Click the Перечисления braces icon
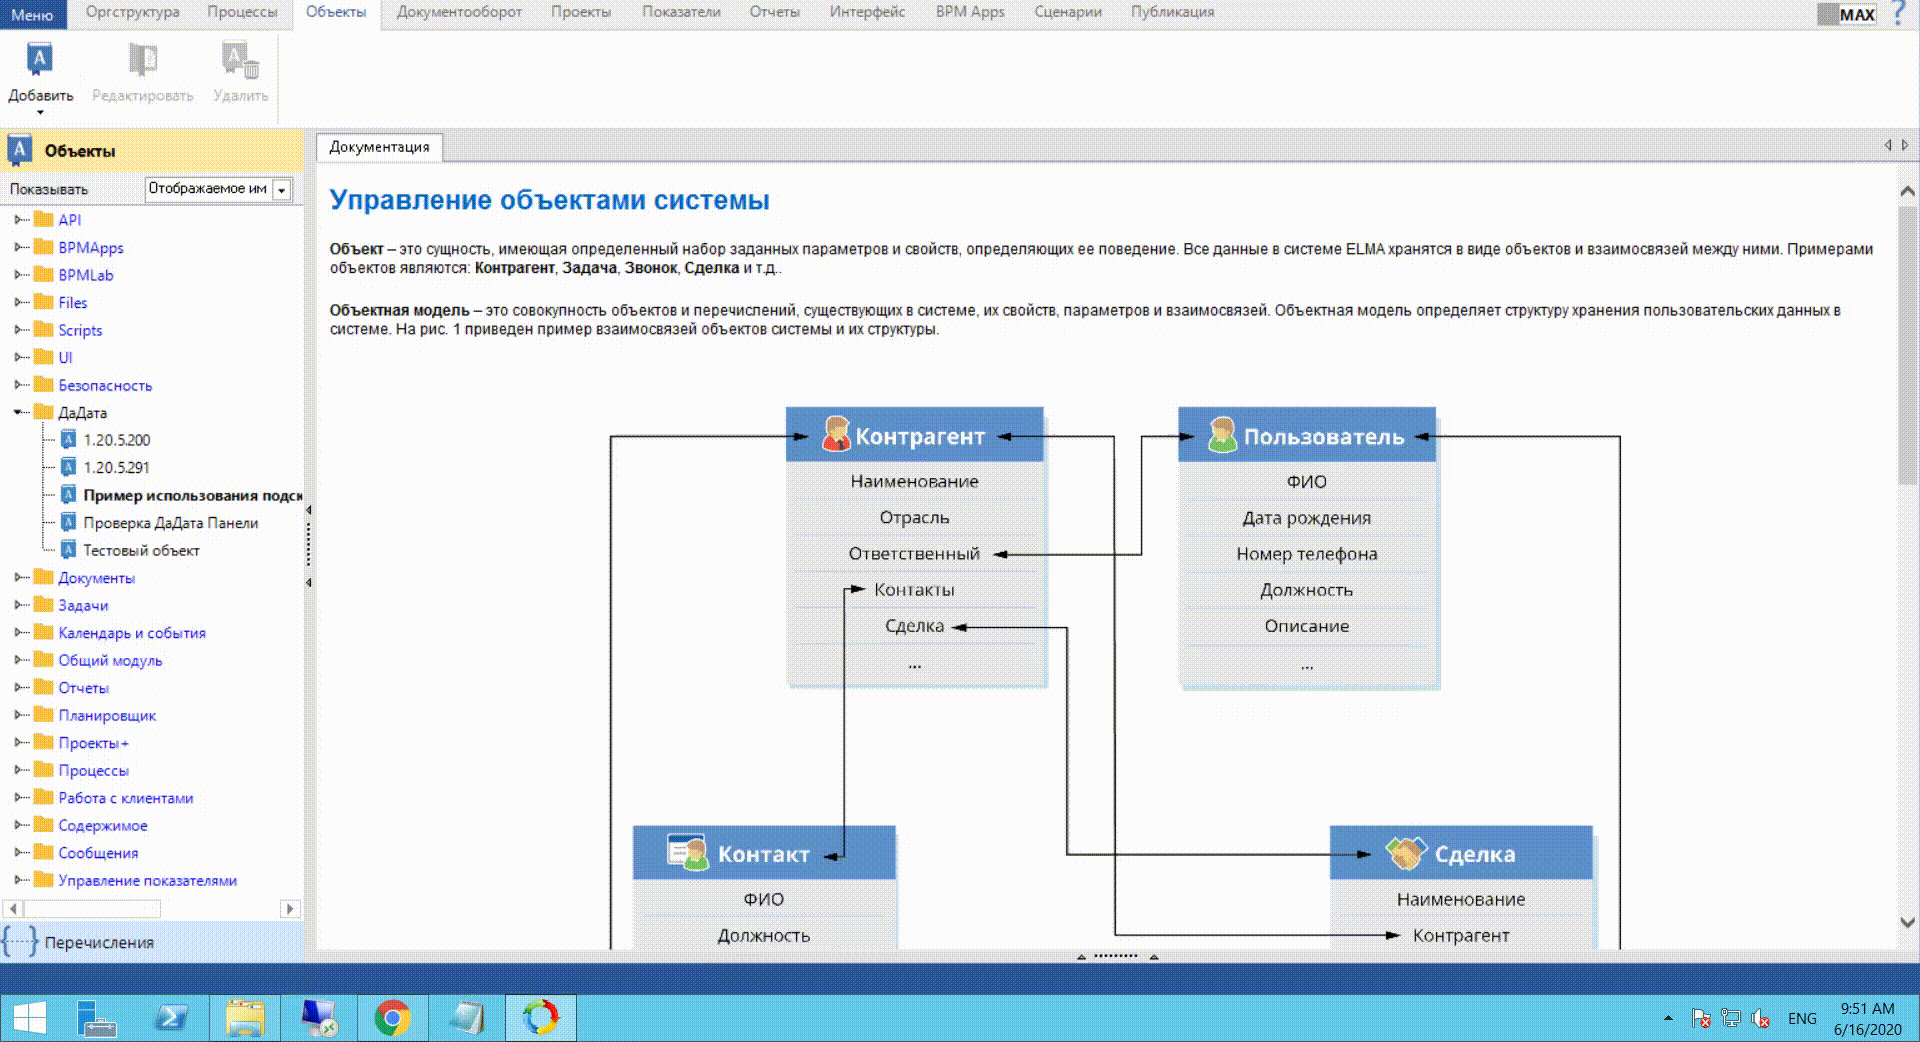The height and width of the screenshot is (1042, 1920). (20, 942)
